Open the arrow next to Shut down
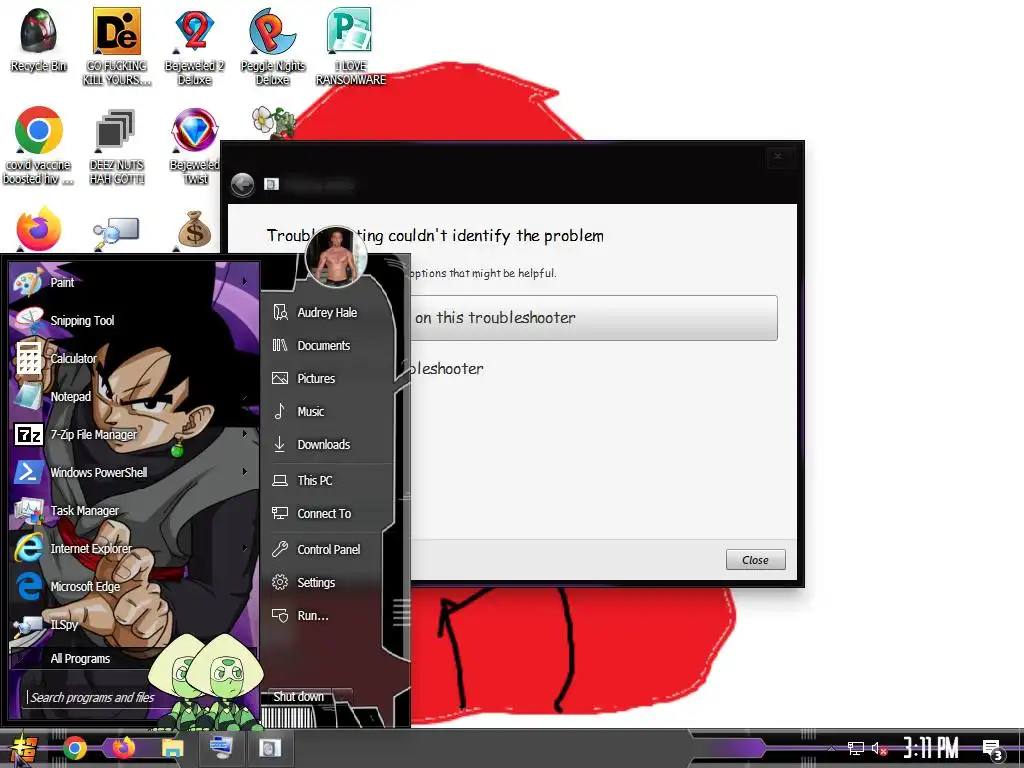 [345, 697]
